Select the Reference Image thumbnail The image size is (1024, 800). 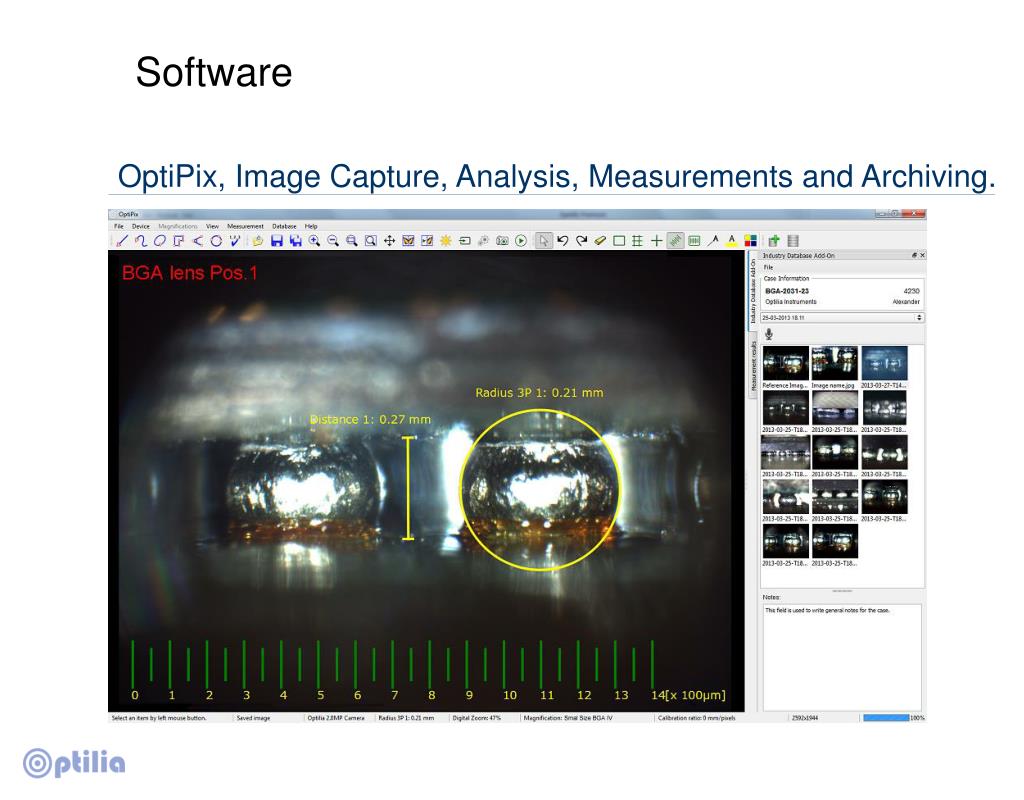pos(785,364)
